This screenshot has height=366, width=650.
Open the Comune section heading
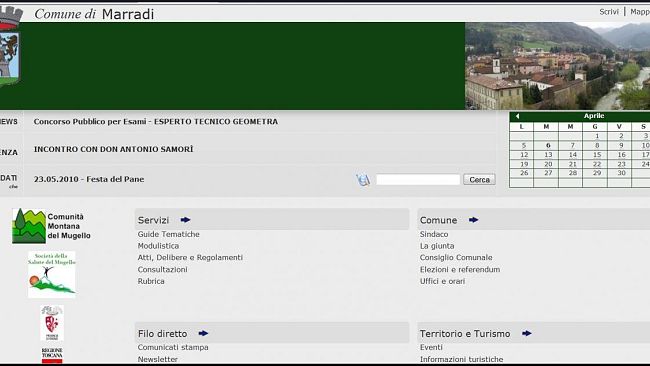[x=438, y=220]
